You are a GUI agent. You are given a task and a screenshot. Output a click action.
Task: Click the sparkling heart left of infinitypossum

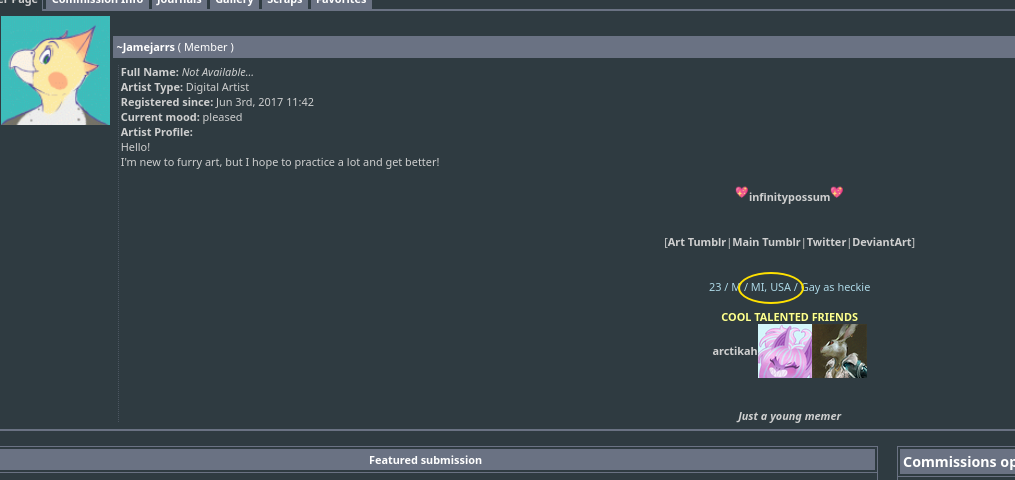[741, 193]
